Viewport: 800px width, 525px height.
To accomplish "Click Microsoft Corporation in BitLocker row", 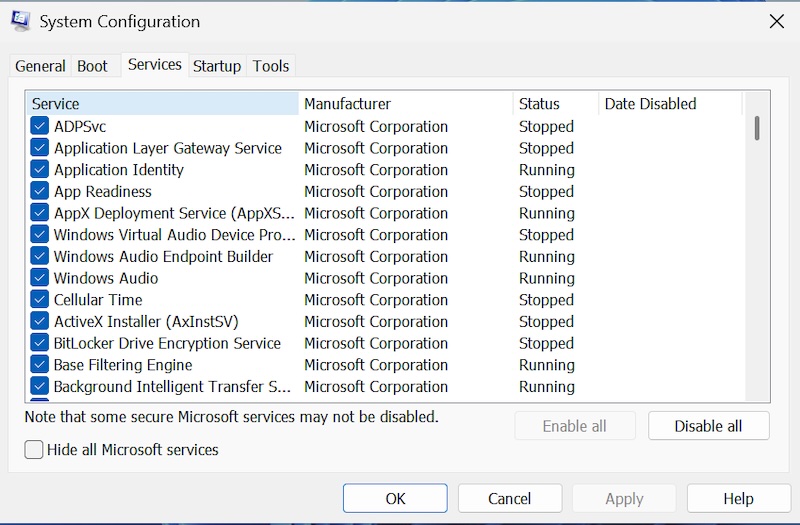I will click(376, 343).
